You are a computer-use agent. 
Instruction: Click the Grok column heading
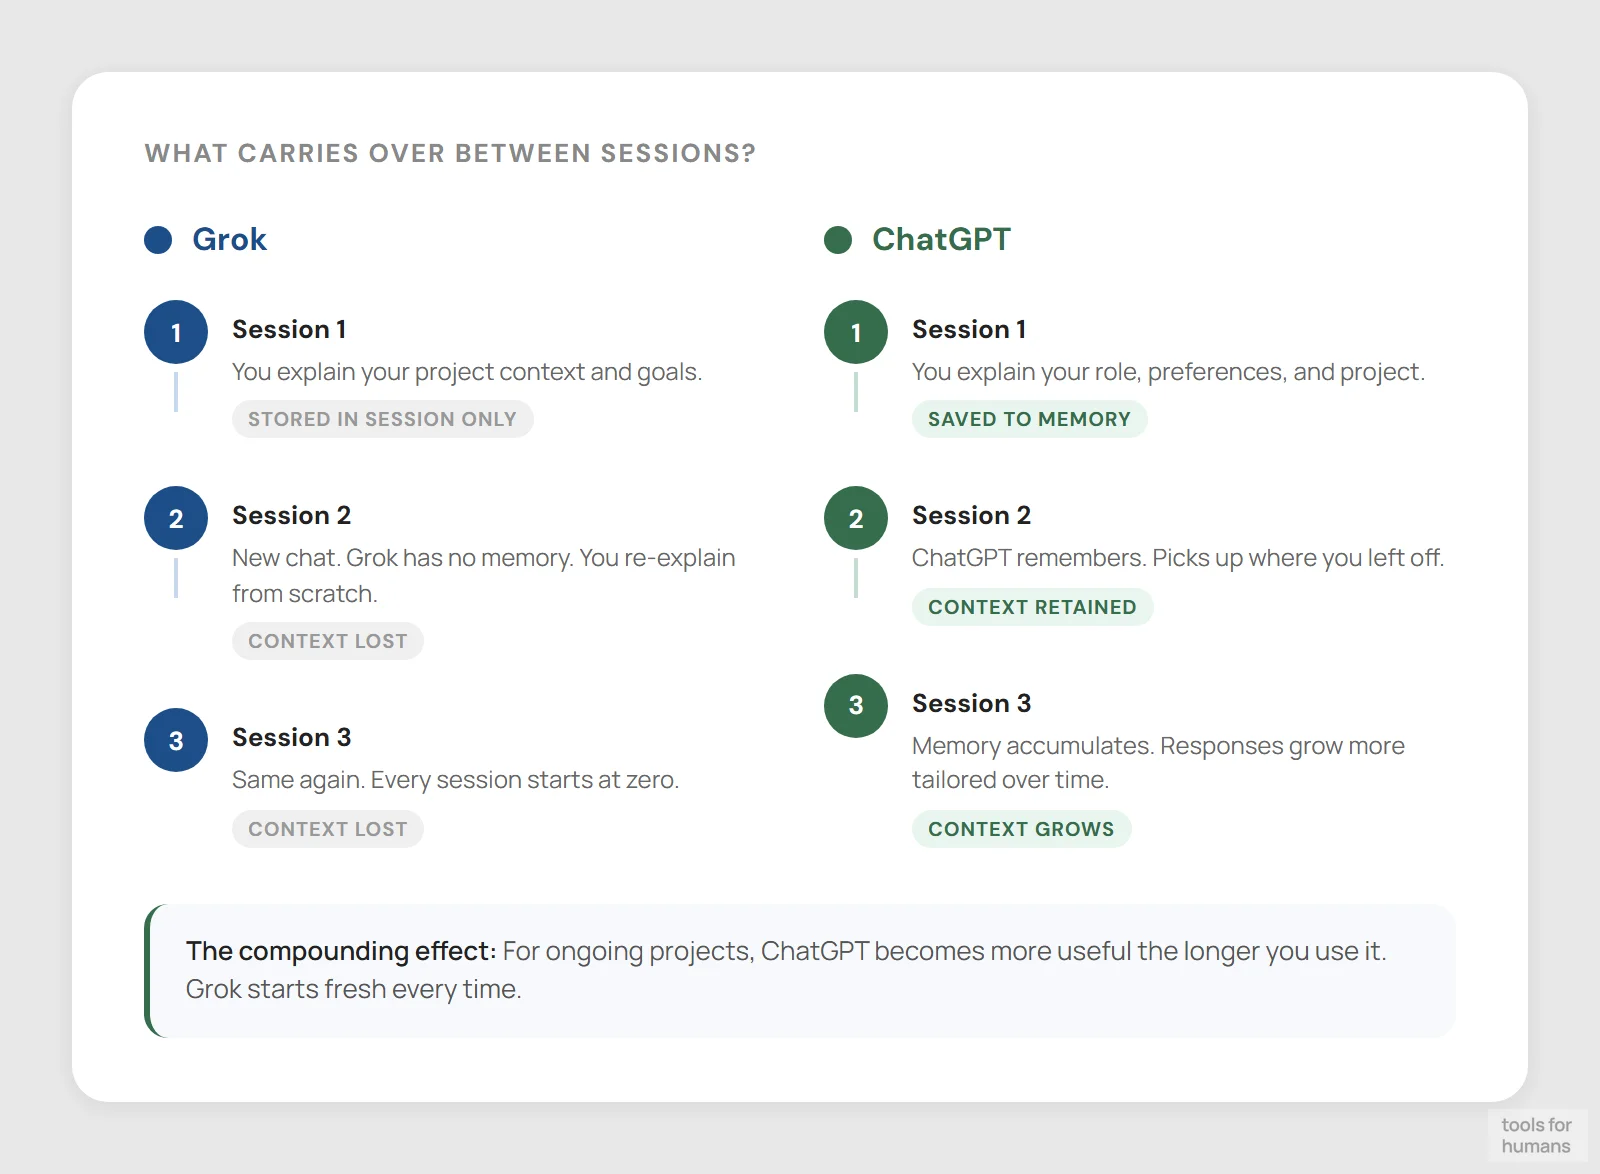tap(229, 240)
